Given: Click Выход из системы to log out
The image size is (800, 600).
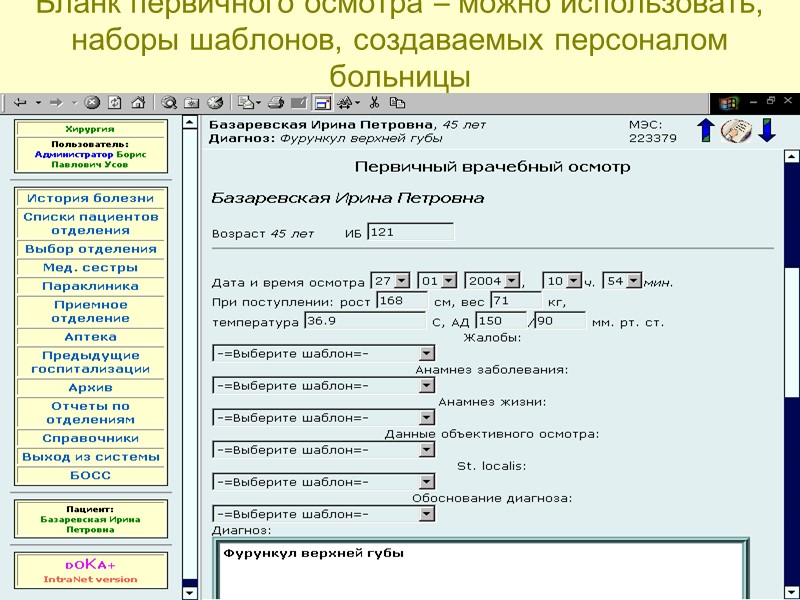Looking at the screenshot, I should coord(90,457).
